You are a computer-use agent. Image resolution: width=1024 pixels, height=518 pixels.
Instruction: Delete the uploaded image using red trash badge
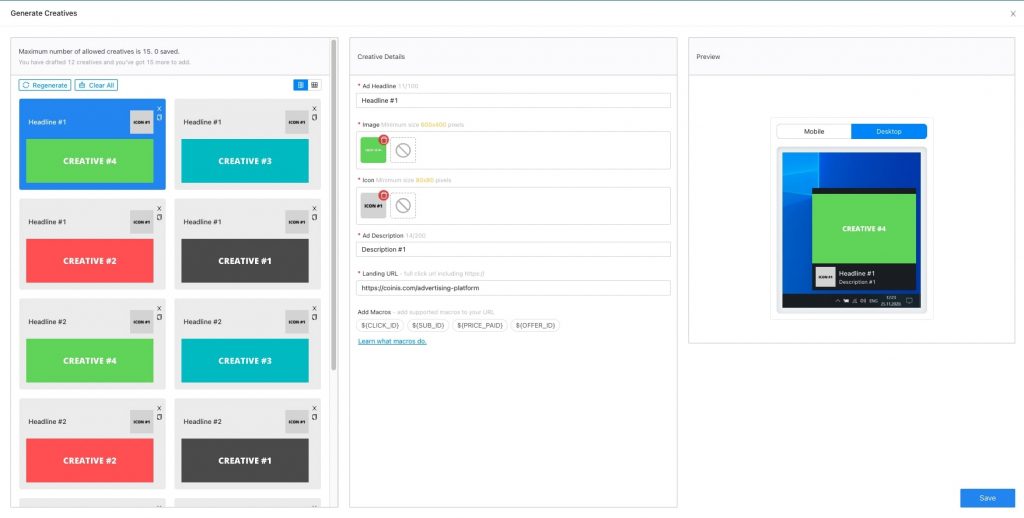(383, 139)
